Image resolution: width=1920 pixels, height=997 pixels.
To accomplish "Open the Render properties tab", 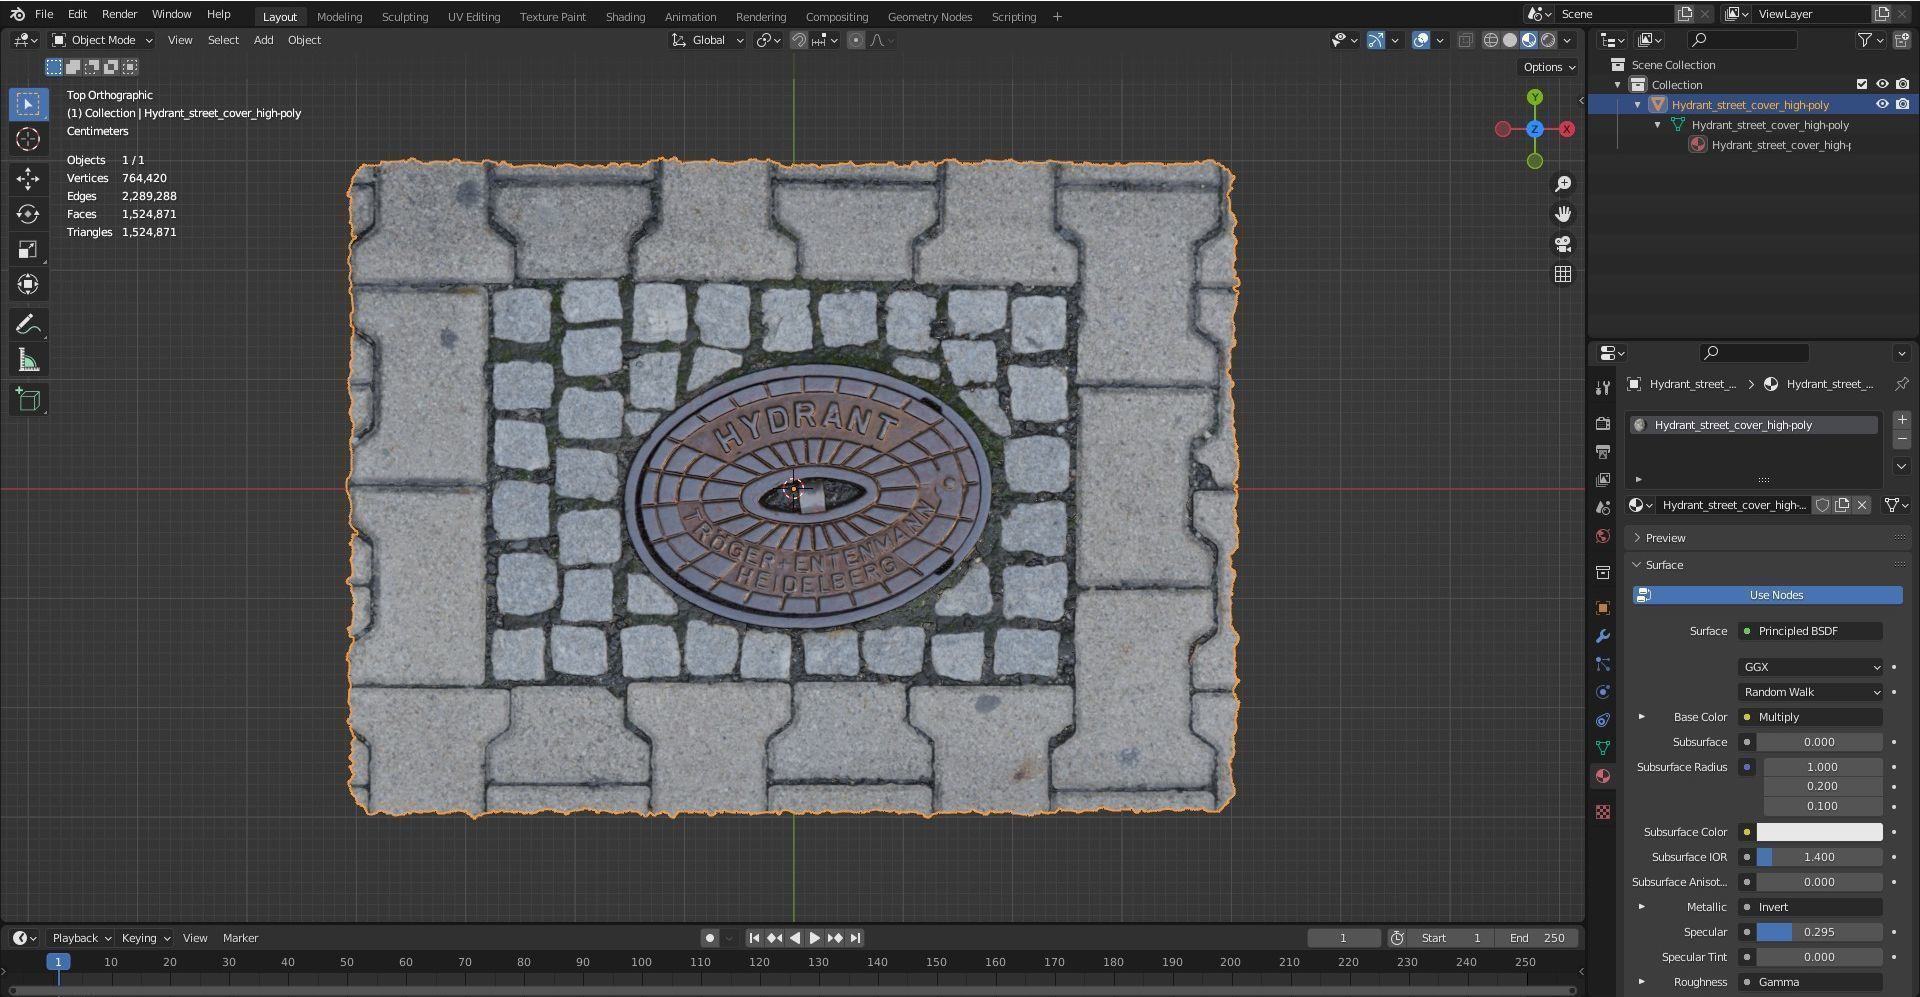I will tap(1603, 424).
